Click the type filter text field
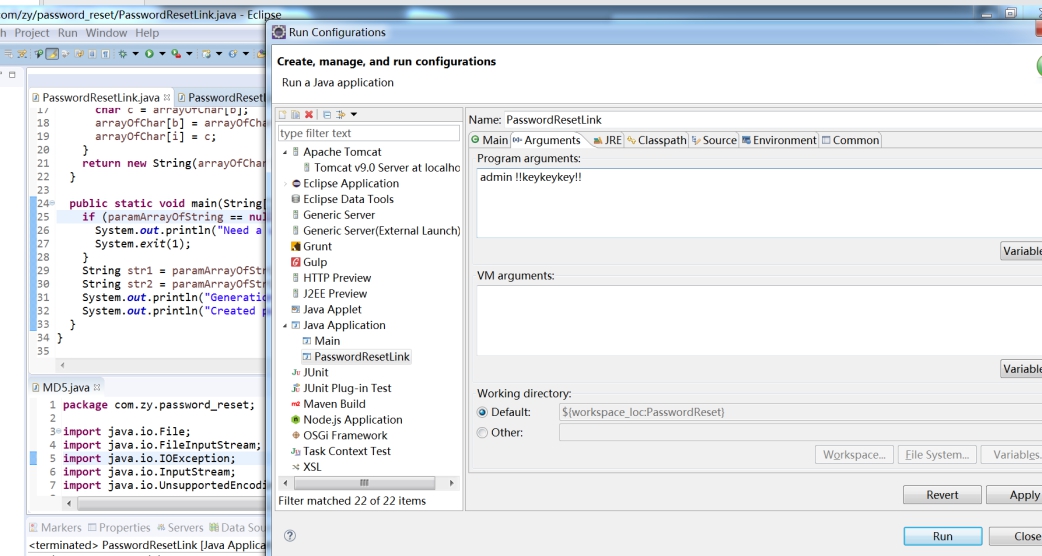 (369, 133)
